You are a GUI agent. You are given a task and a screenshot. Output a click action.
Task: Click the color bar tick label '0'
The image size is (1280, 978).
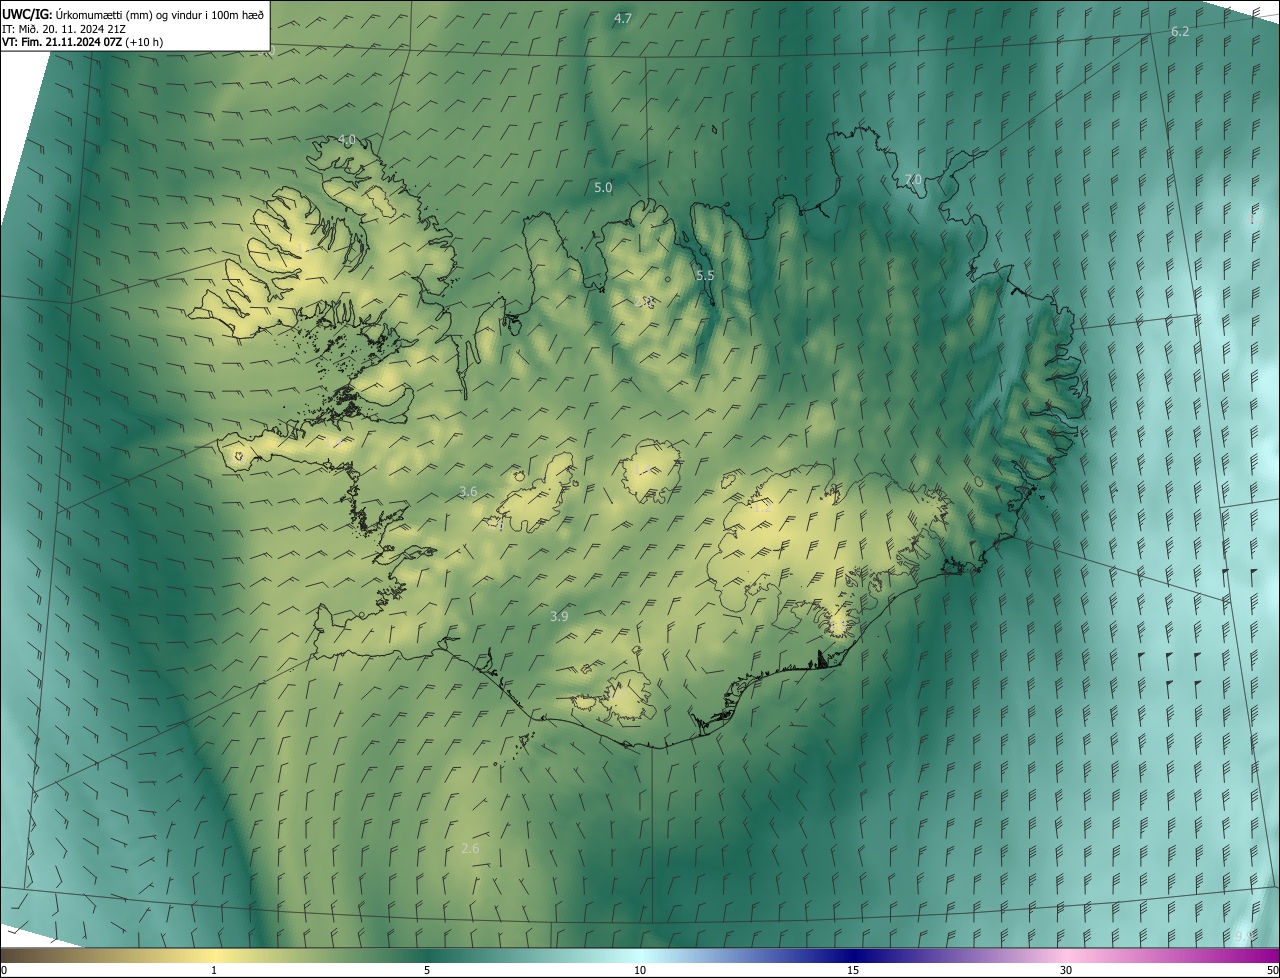3,971
